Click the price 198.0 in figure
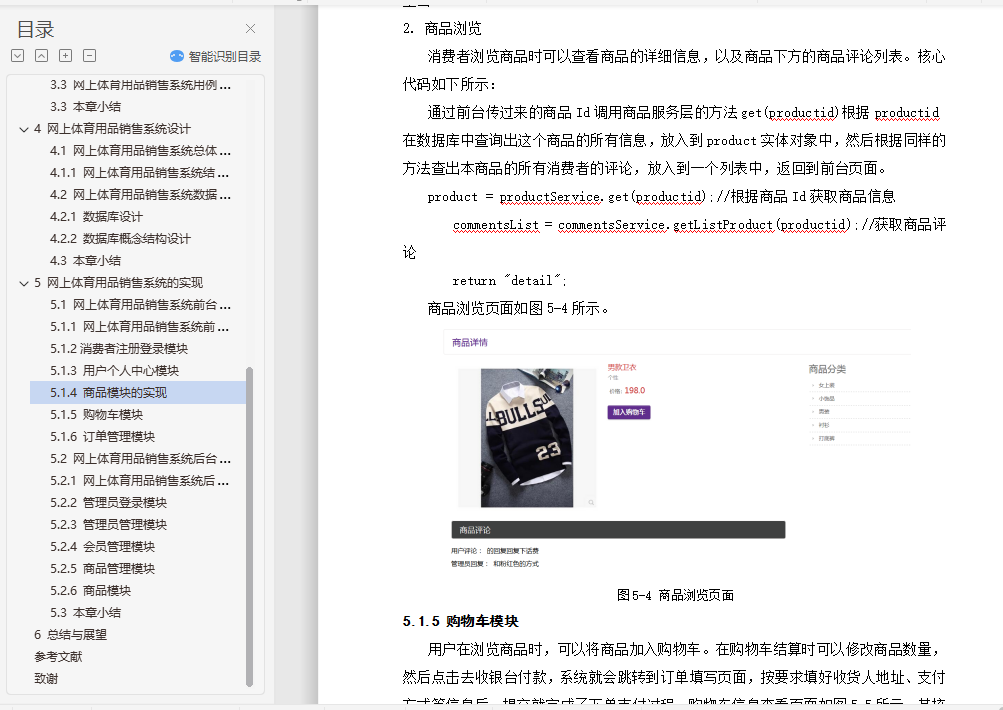Viewport: 1003px width, 710px height. coord(635,390)
